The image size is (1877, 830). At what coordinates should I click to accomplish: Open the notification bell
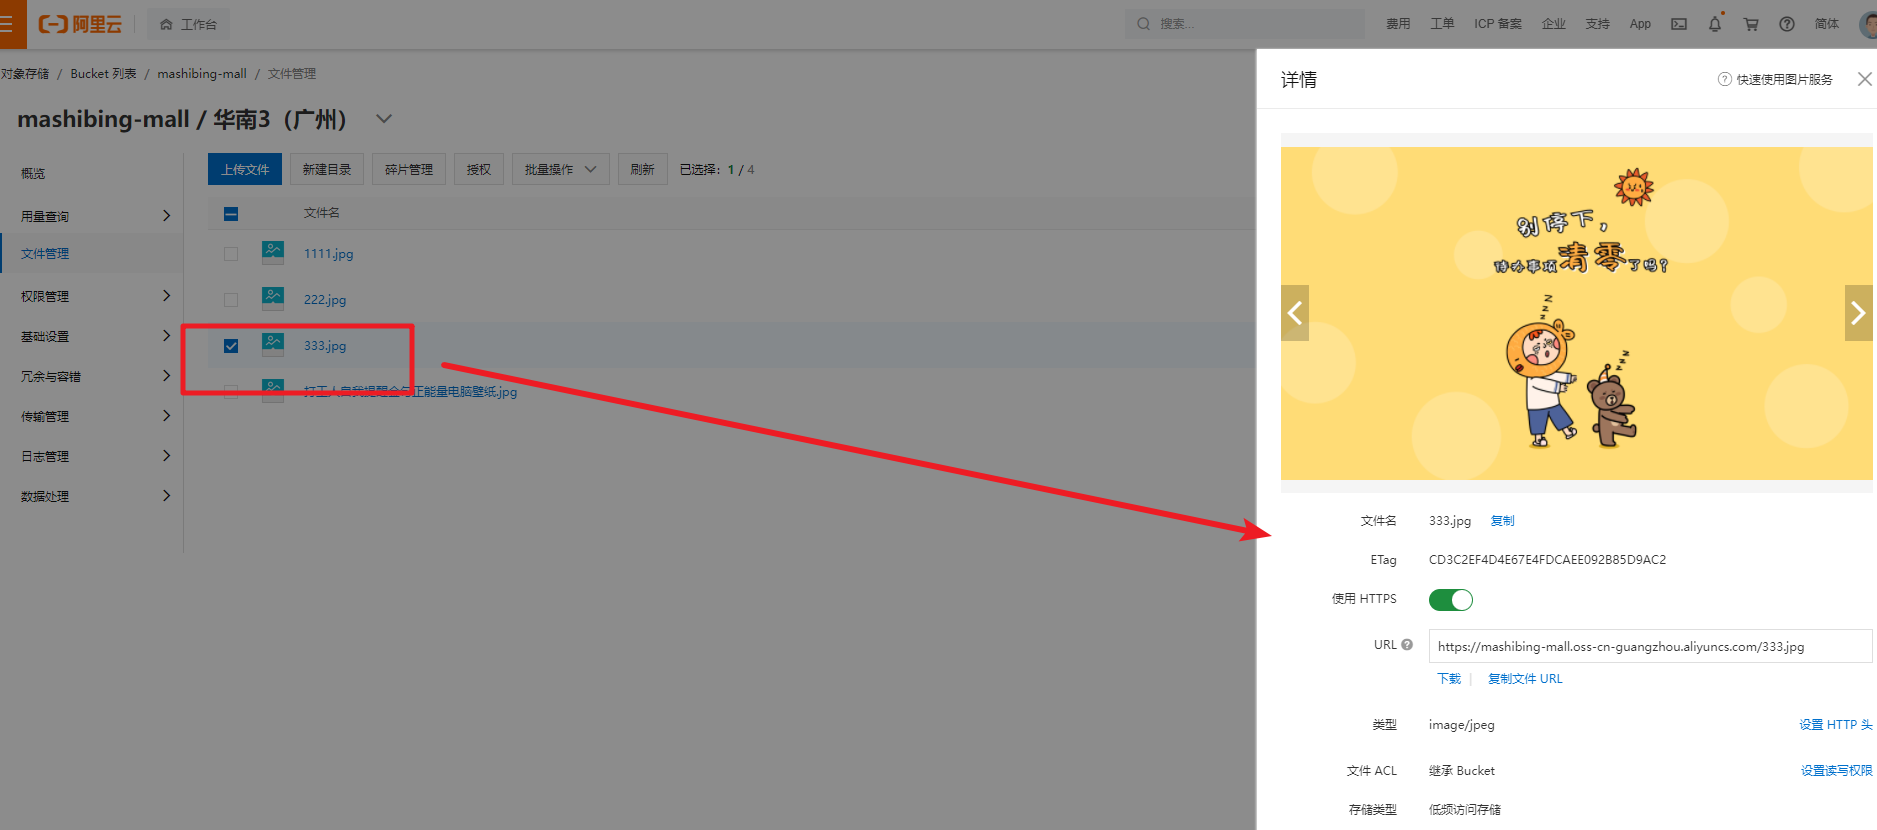click(x=1715, y=23)
